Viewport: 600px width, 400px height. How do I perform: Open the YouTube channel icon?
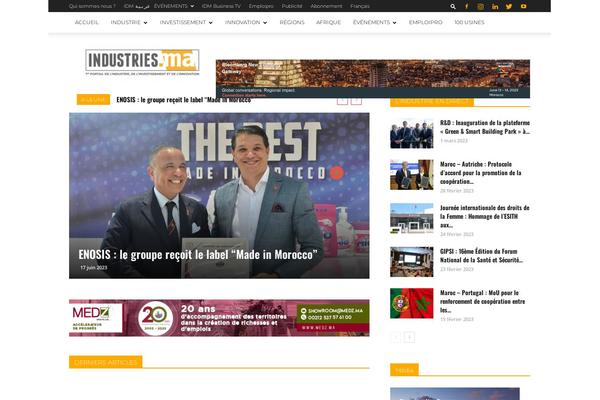tap(523, 7)
